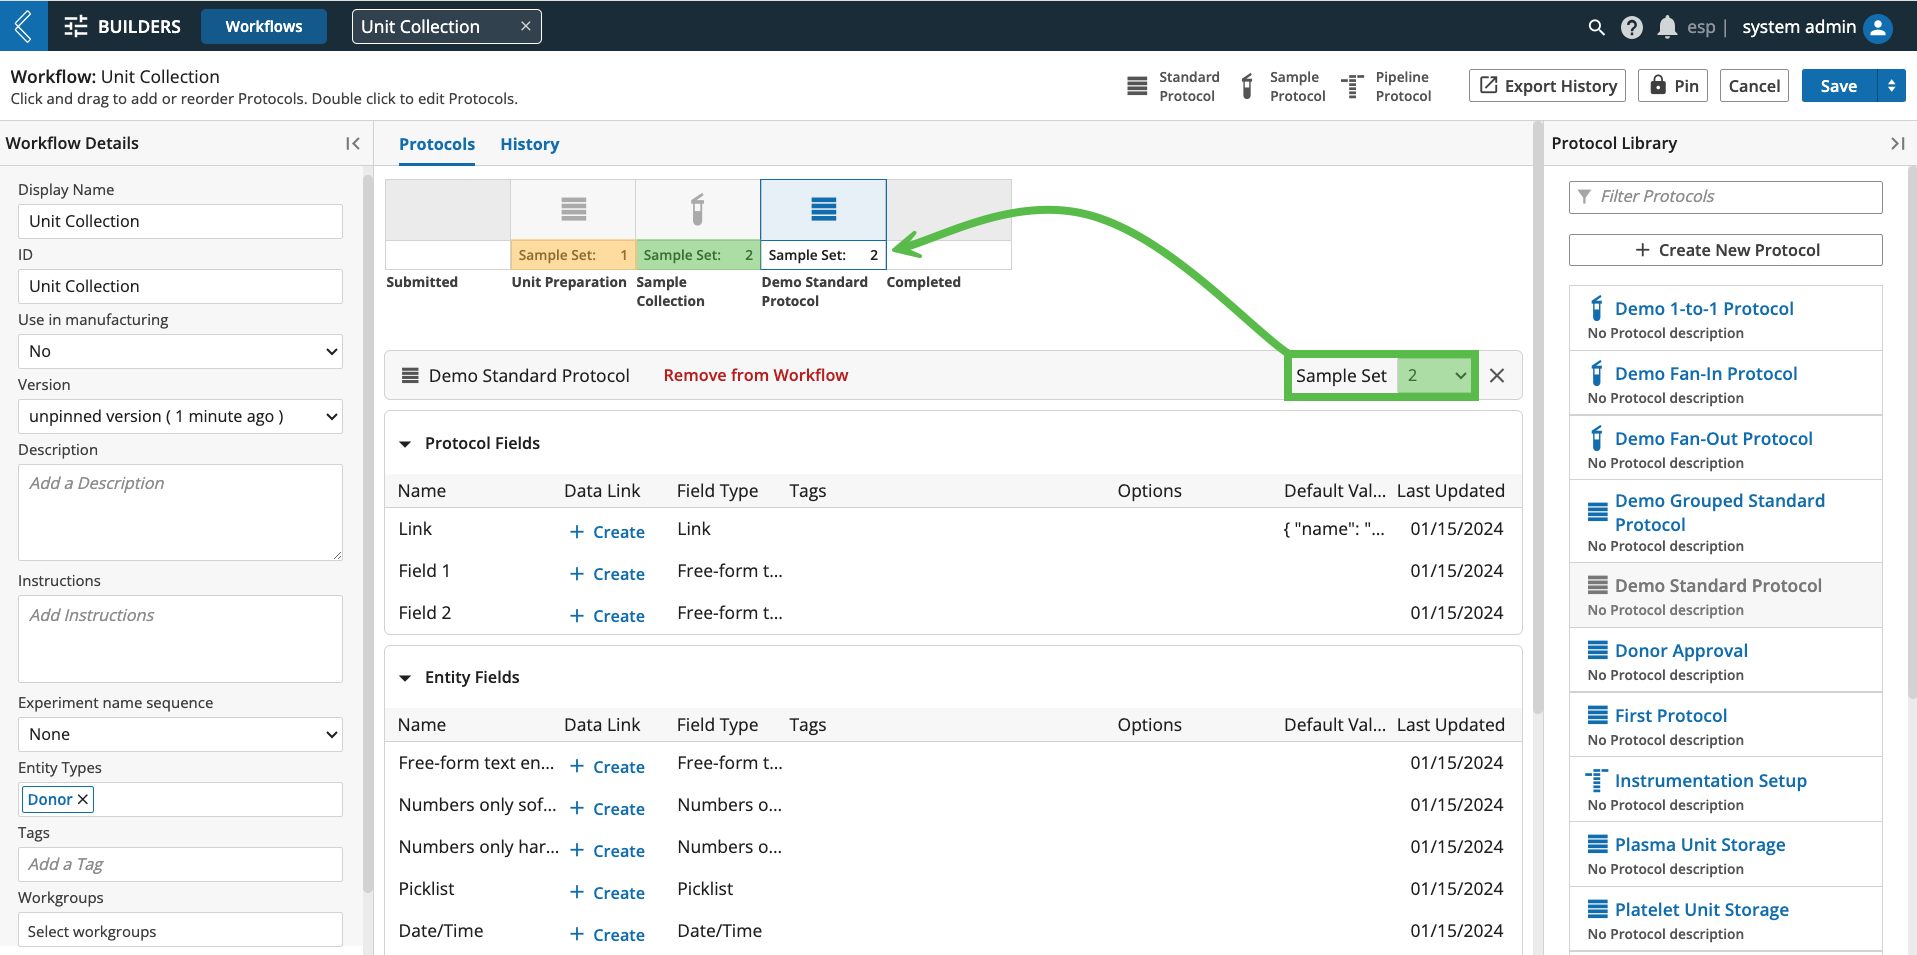The image size is (1917, 955).
Task: Open the Sample Set dropdown
Action: tap(1435, 376)
